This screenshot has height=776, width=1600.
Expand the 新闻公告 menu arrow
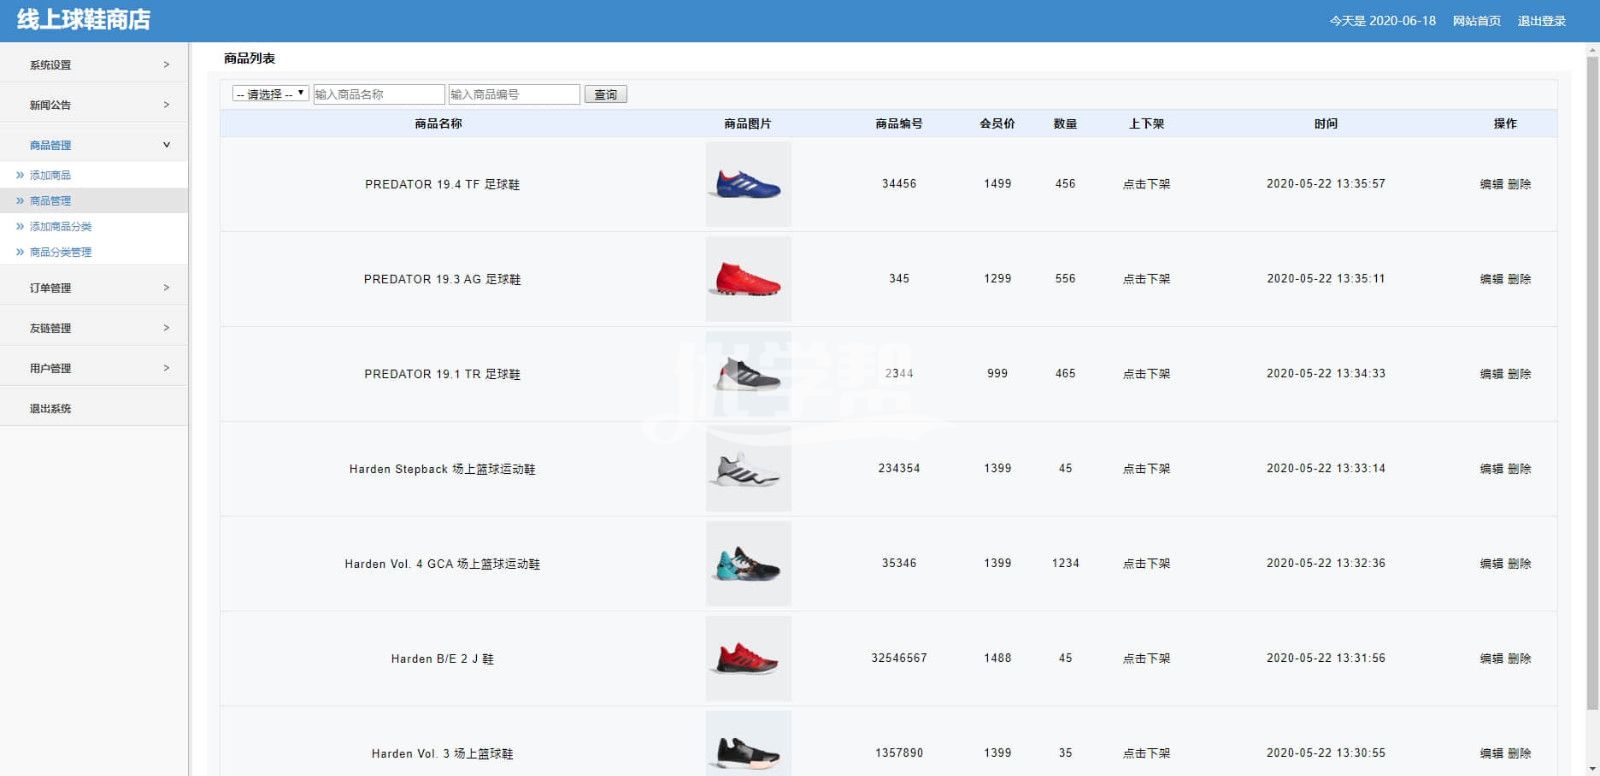166,105
